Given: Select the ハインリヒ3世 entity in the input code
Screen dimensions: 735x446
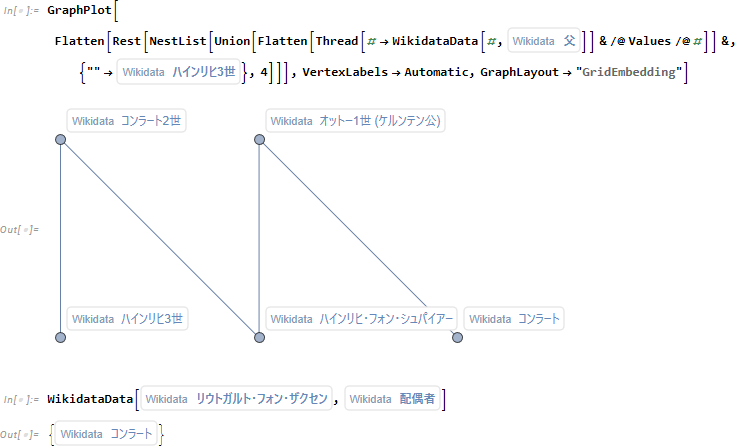Looking at the screenshot, I should (181, 73).
